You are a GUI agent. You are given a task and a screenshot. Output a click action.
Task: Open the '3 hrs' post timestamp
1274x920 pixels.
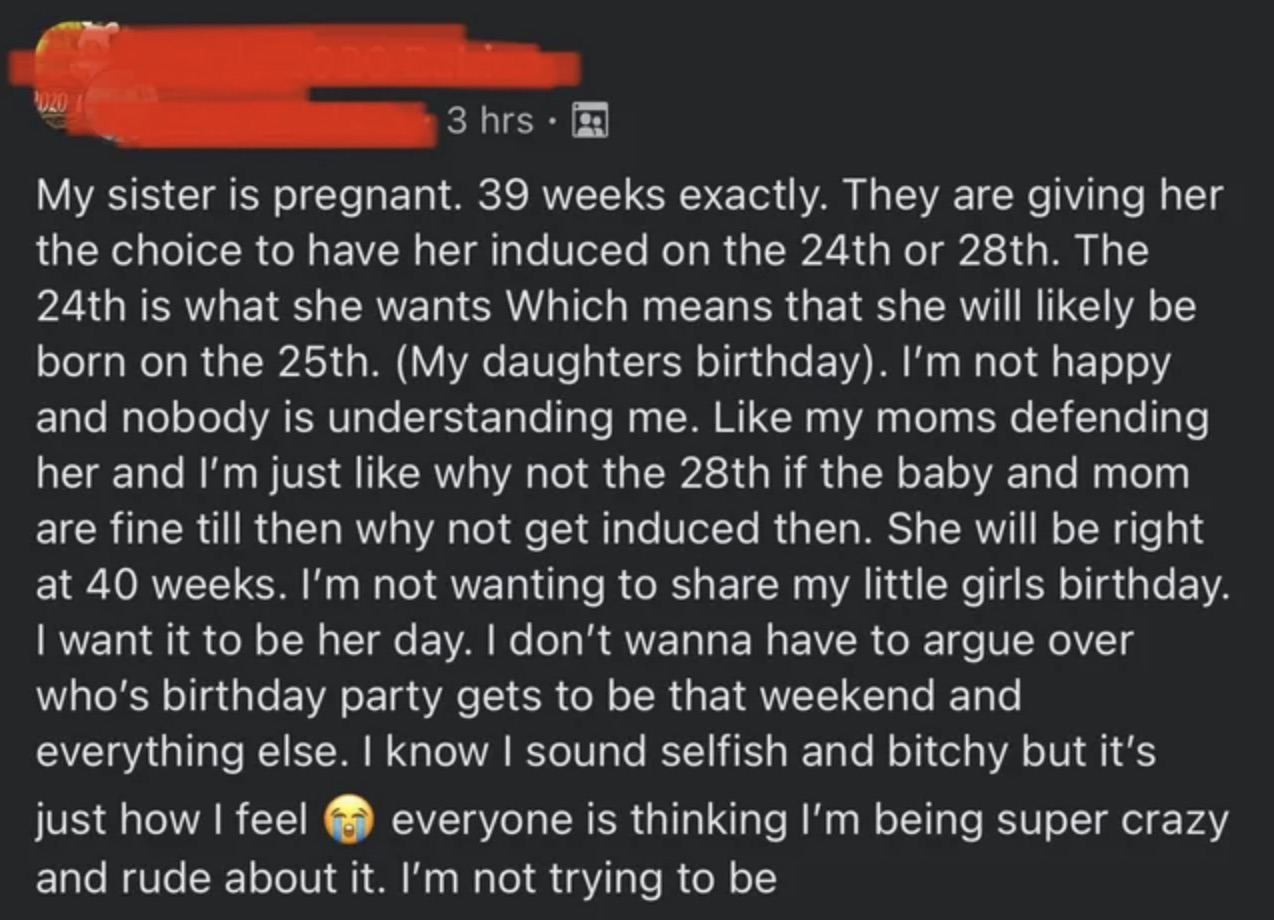pos(489,122)
